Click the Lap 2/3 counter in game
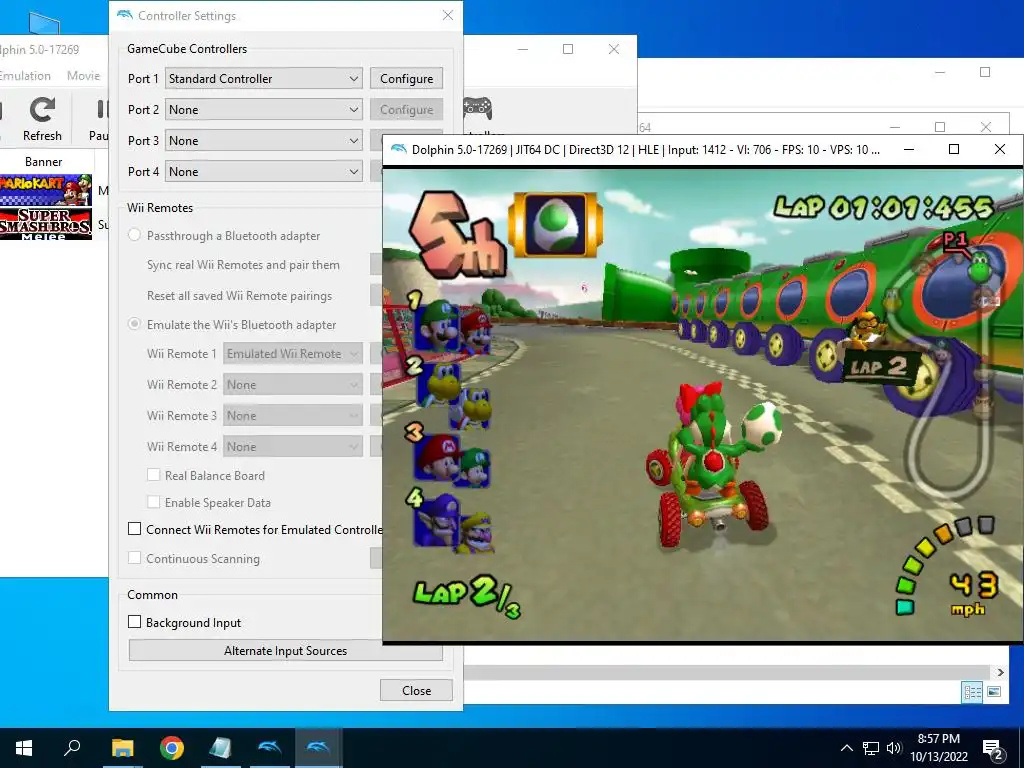Image resolution: width=1024 pixels, height=768 pixels. click(468, 595)
